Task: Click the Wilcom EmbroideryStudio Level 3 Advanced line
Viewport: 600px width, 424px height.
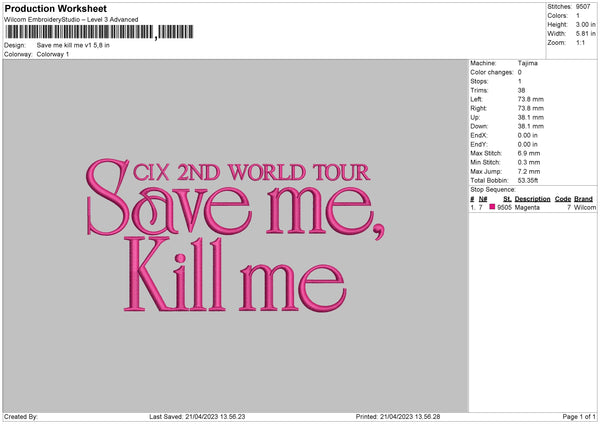Action: click(71, 20)
